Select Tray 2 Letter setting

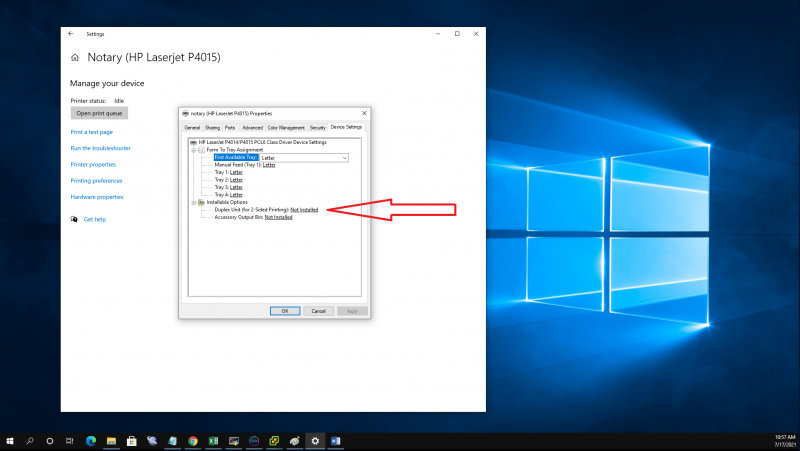(236, 180)
